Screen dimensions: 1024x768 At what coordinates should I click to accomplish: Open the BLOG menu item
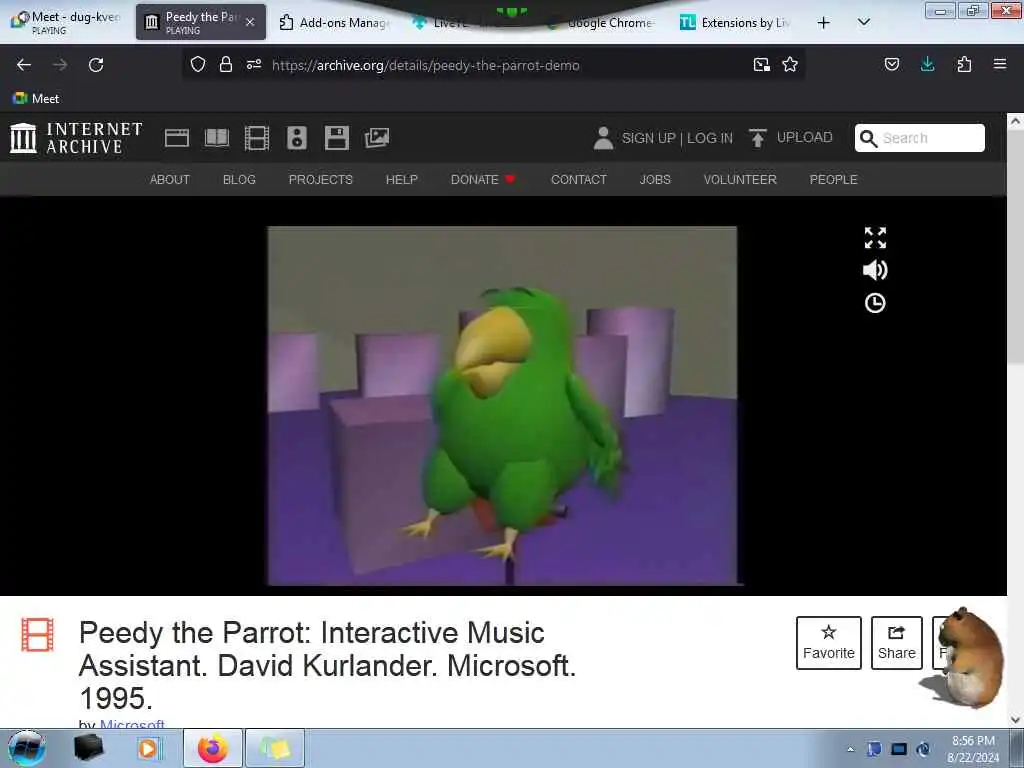click(239, 180)
